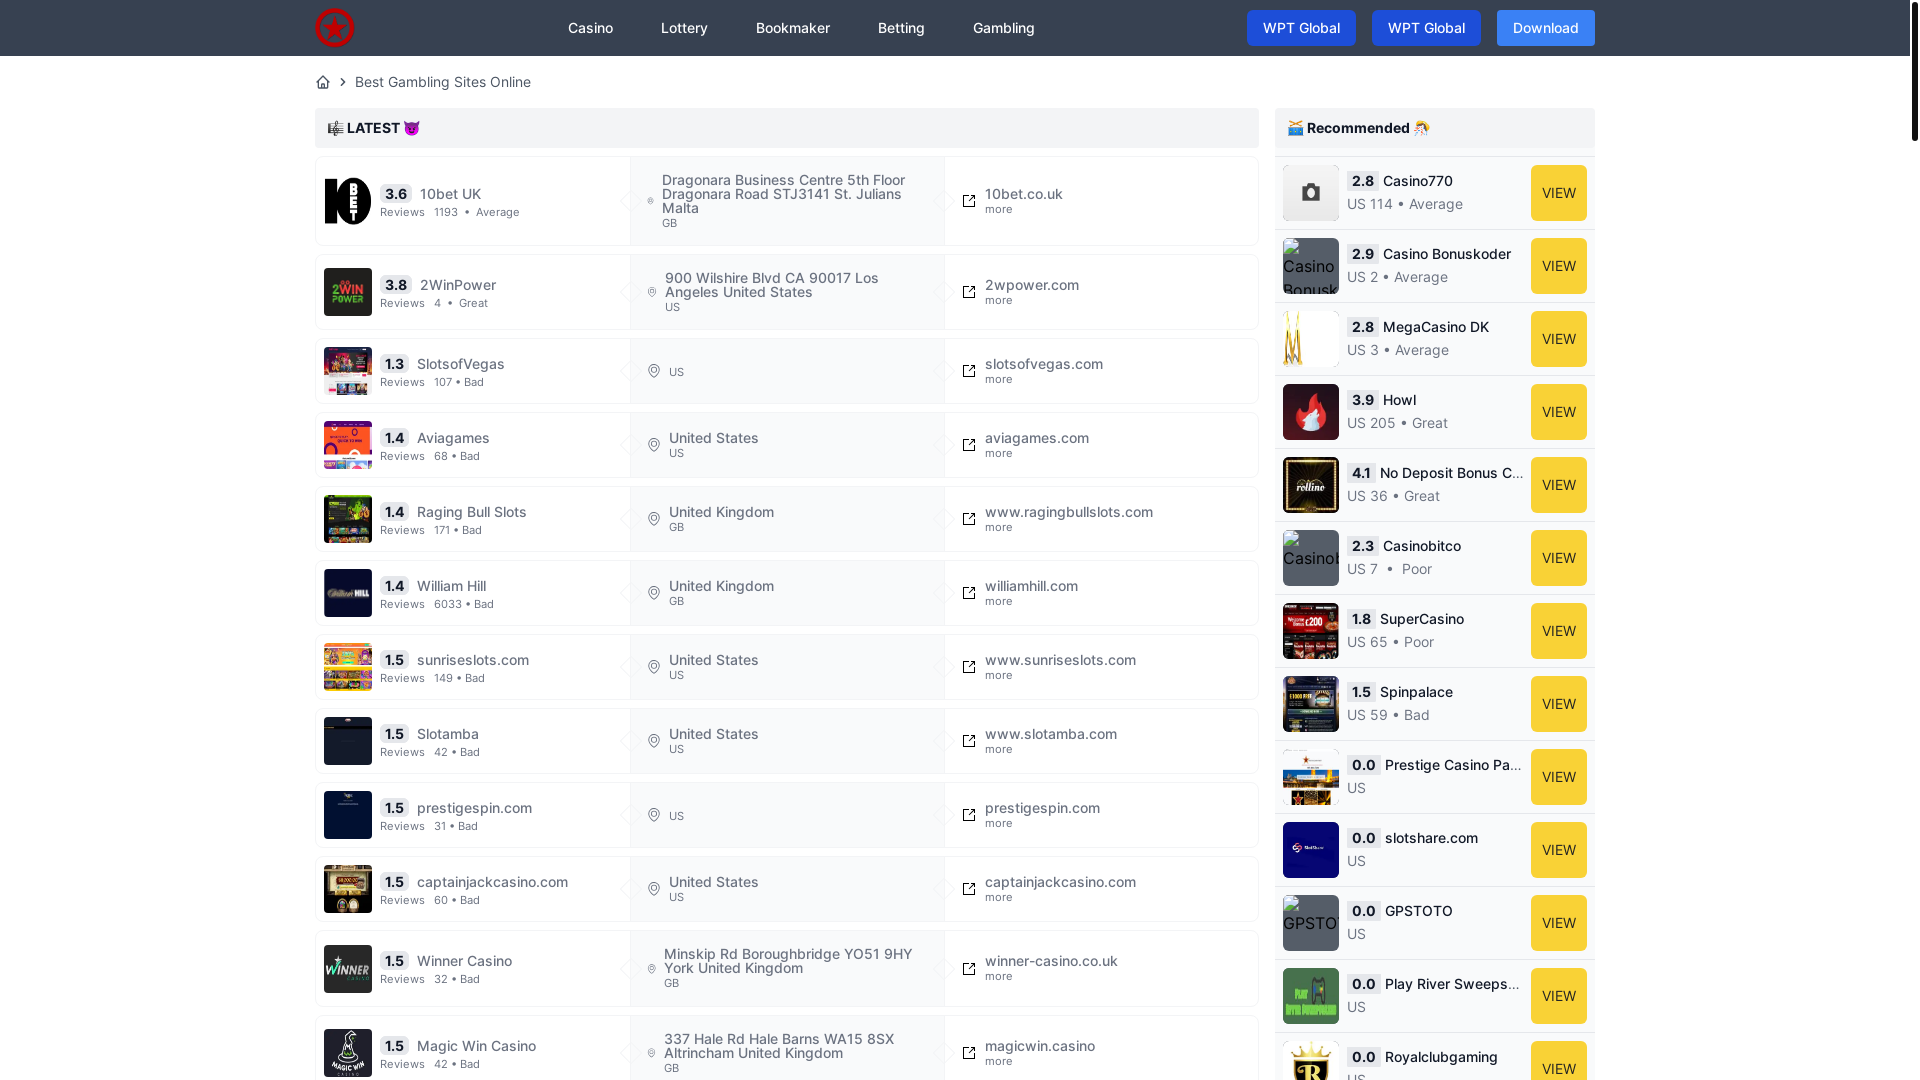Click location pin by 900 Wilshire Blvd address
The height and width of the screenshot is (1080, 1920).
point(652,292)
